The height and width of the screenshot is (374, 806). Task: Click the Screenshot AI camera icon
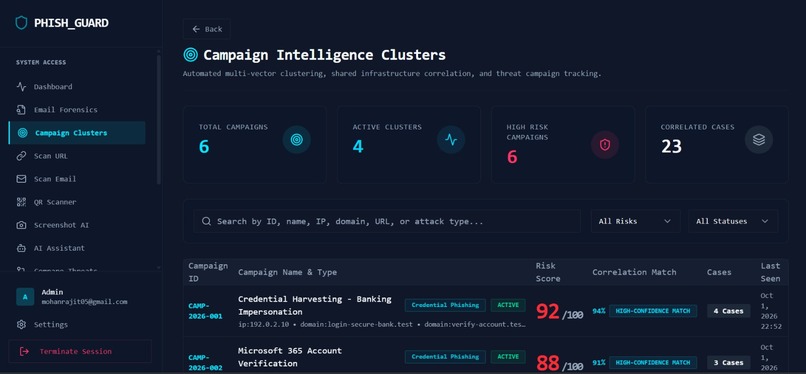21,225
